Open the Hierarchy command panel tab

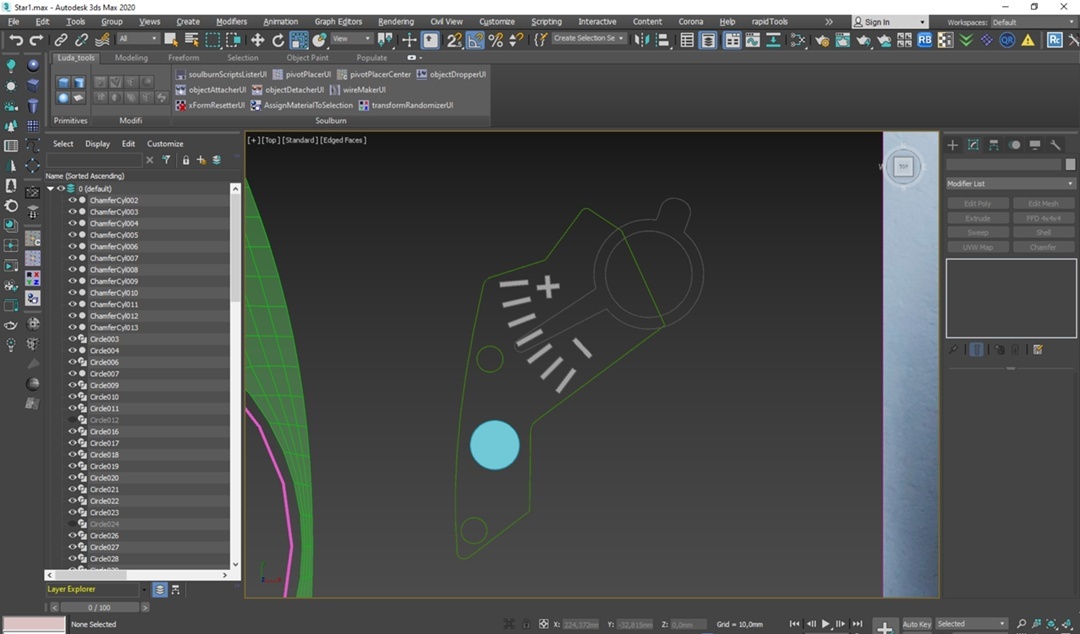point(993,145)
